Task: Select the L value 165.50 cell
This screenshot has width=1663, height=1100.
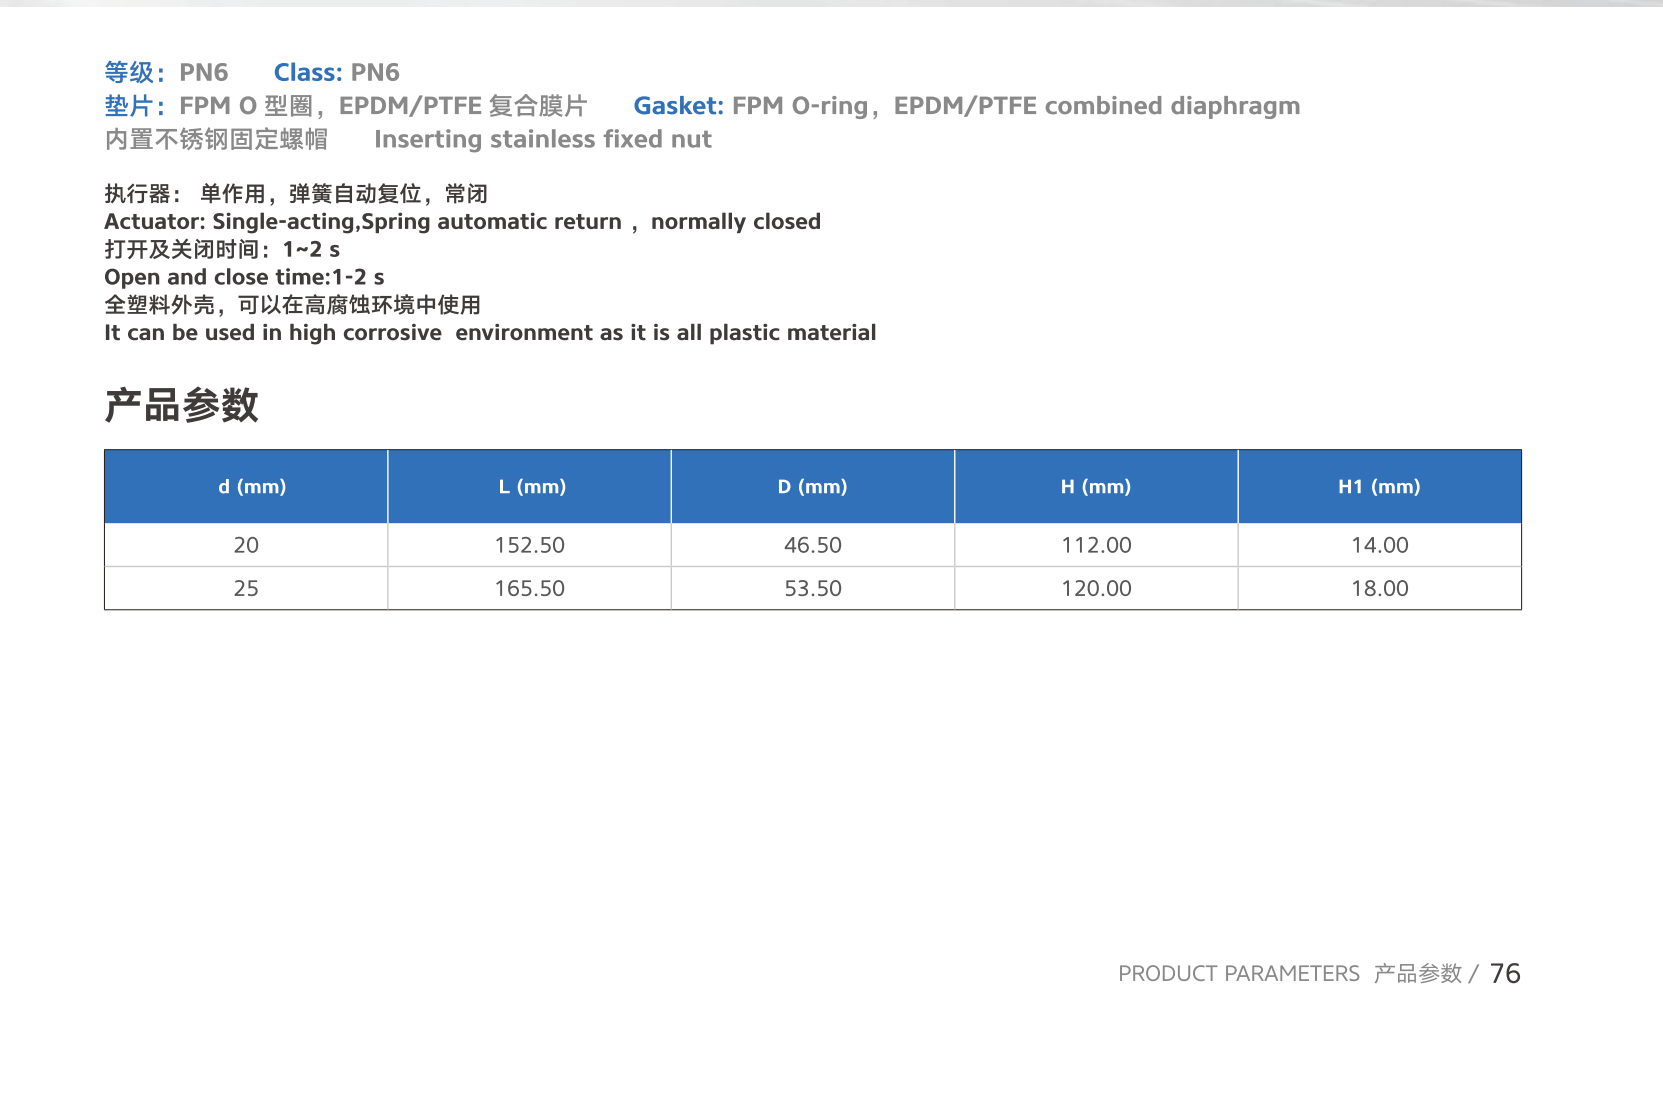Action: [530, 588]
